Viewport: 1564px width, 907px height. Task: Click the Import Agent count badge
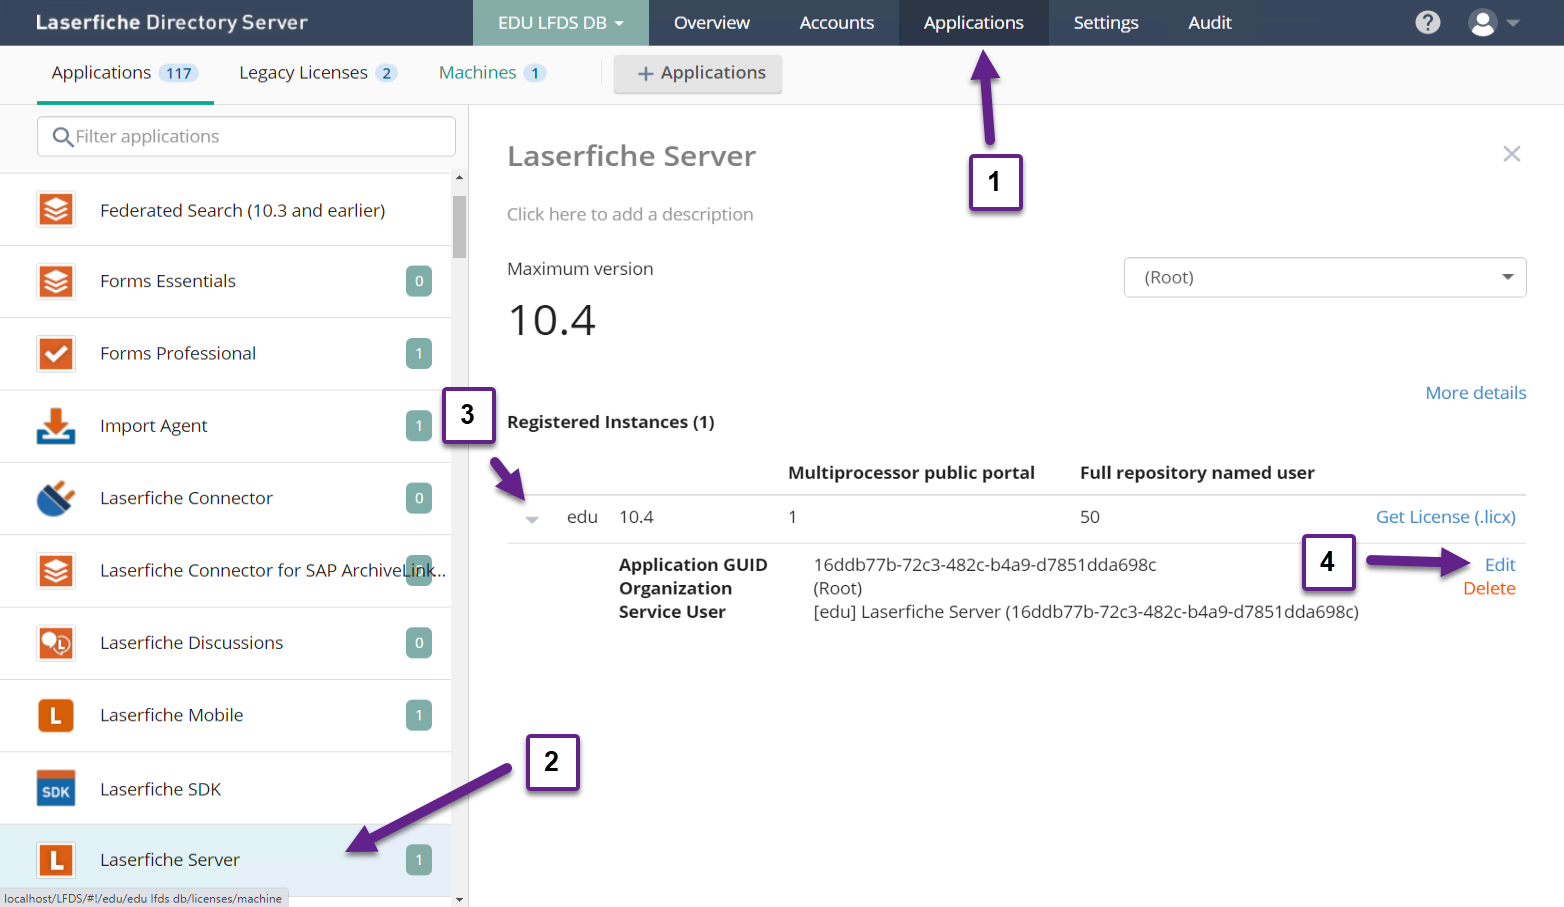tap(419, 426)
